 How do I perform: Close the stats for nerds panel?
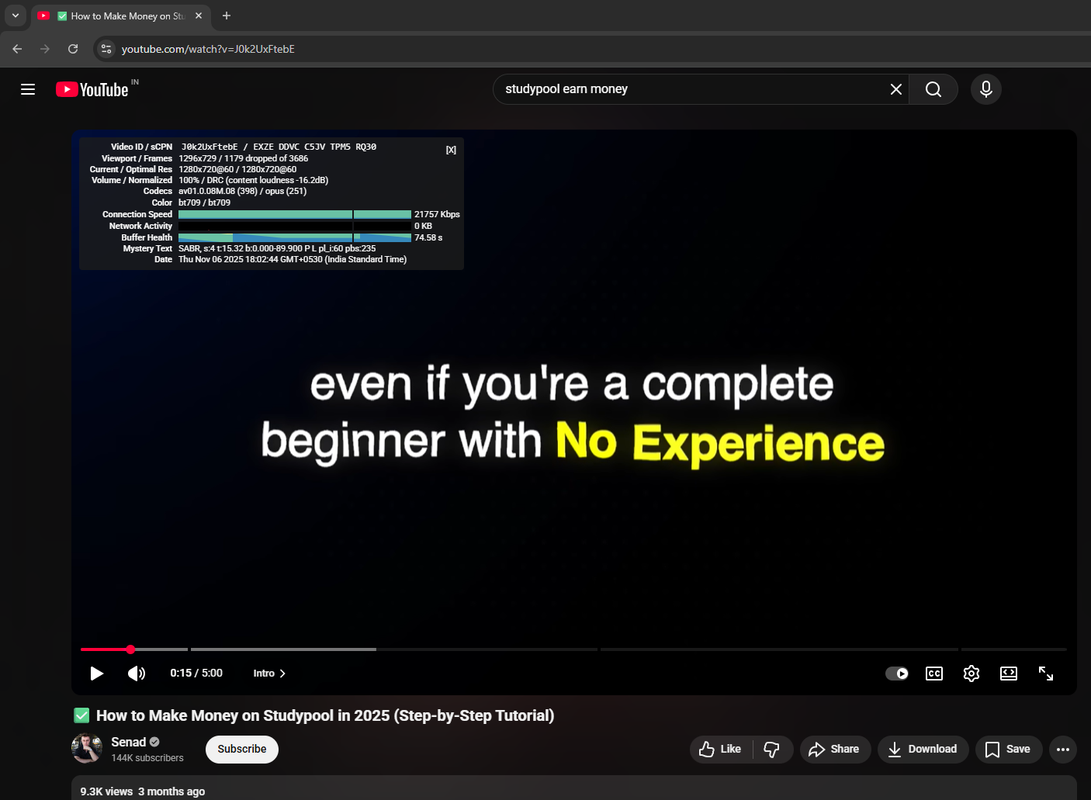click(x=451, y=150)
